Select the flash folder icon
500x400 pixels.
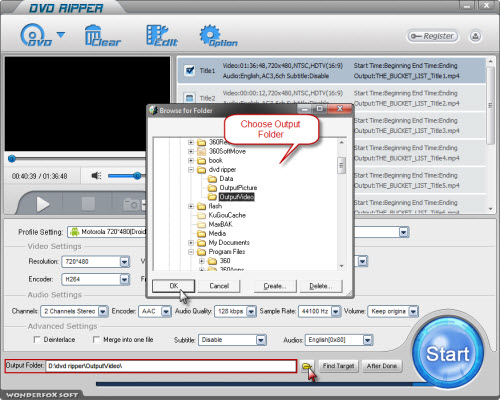(x=201, y=206)
